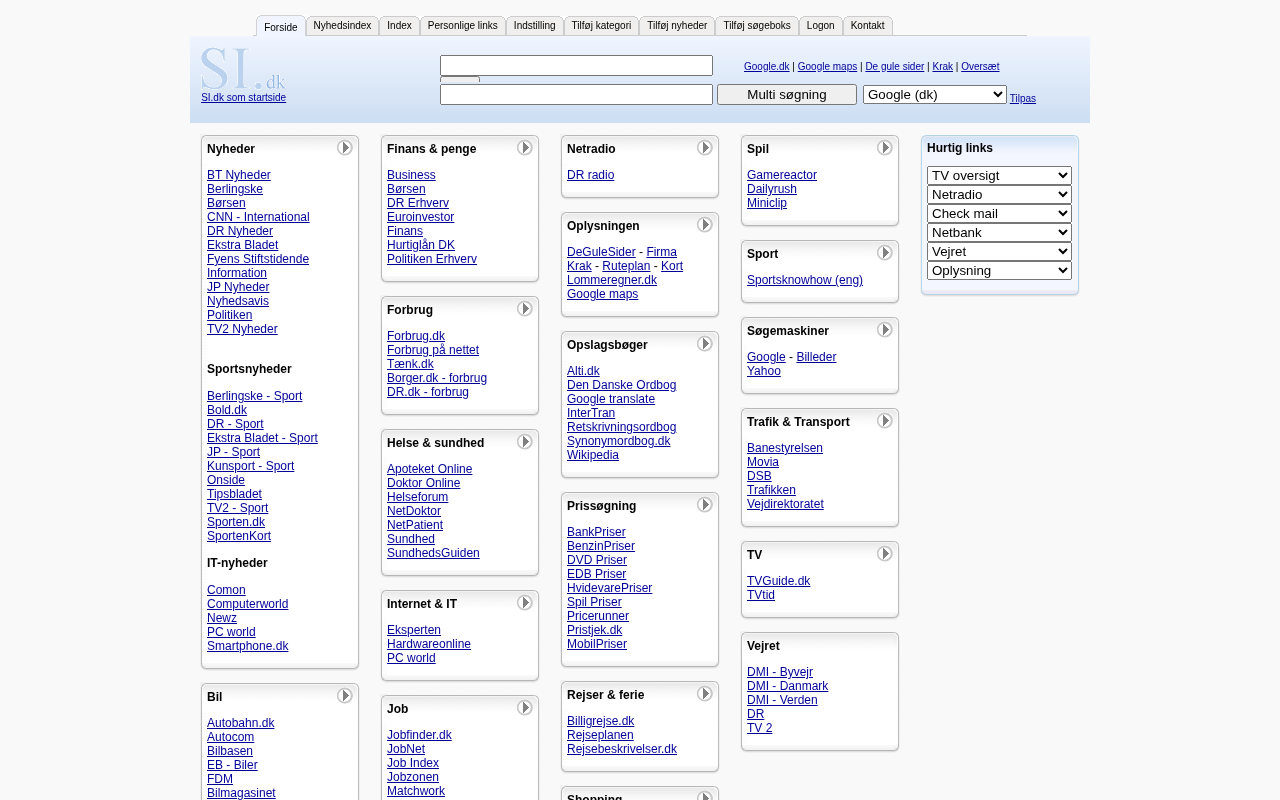Open the Netbank dropdown in Hurtig links
The width and height of the screenshot is (1280, 800).
coord(999,232)
